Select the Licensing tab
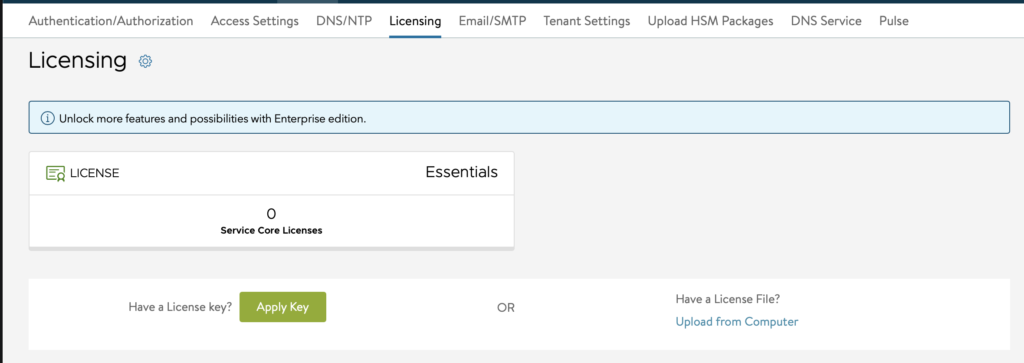Image resolution: width=1024 pixels, height=363 pixels. (415, 21)
